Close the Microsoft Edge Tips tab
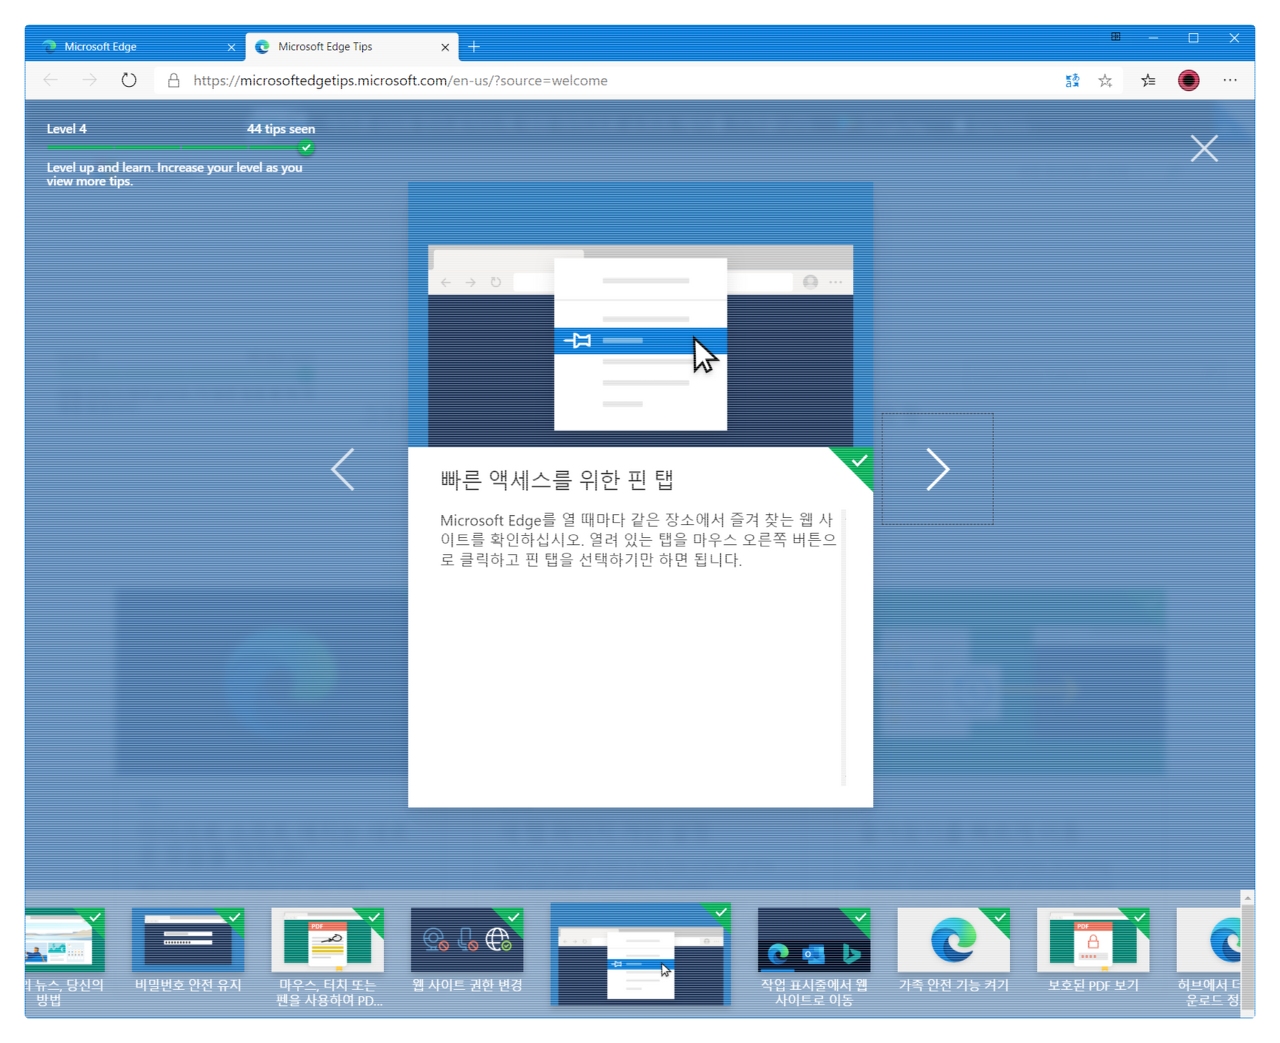1280x1043 pixels. point(445,47)
